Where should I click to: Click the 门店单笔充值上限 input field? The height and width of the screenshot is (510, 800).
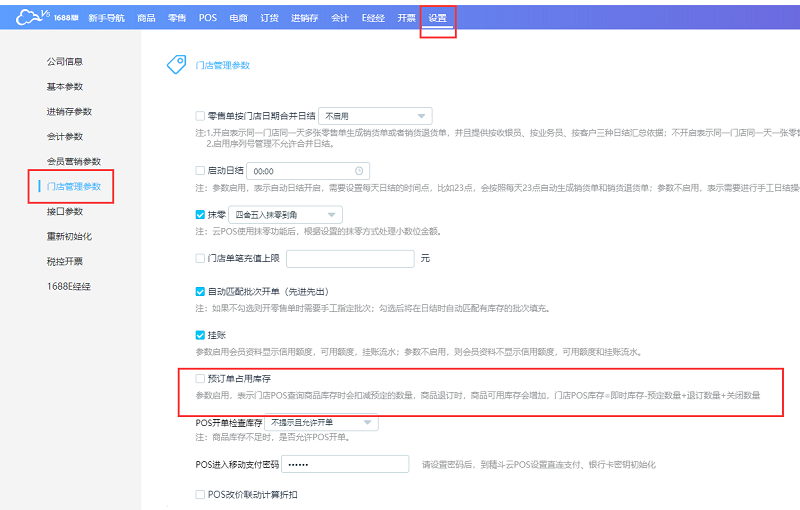(x=350, y=259)
